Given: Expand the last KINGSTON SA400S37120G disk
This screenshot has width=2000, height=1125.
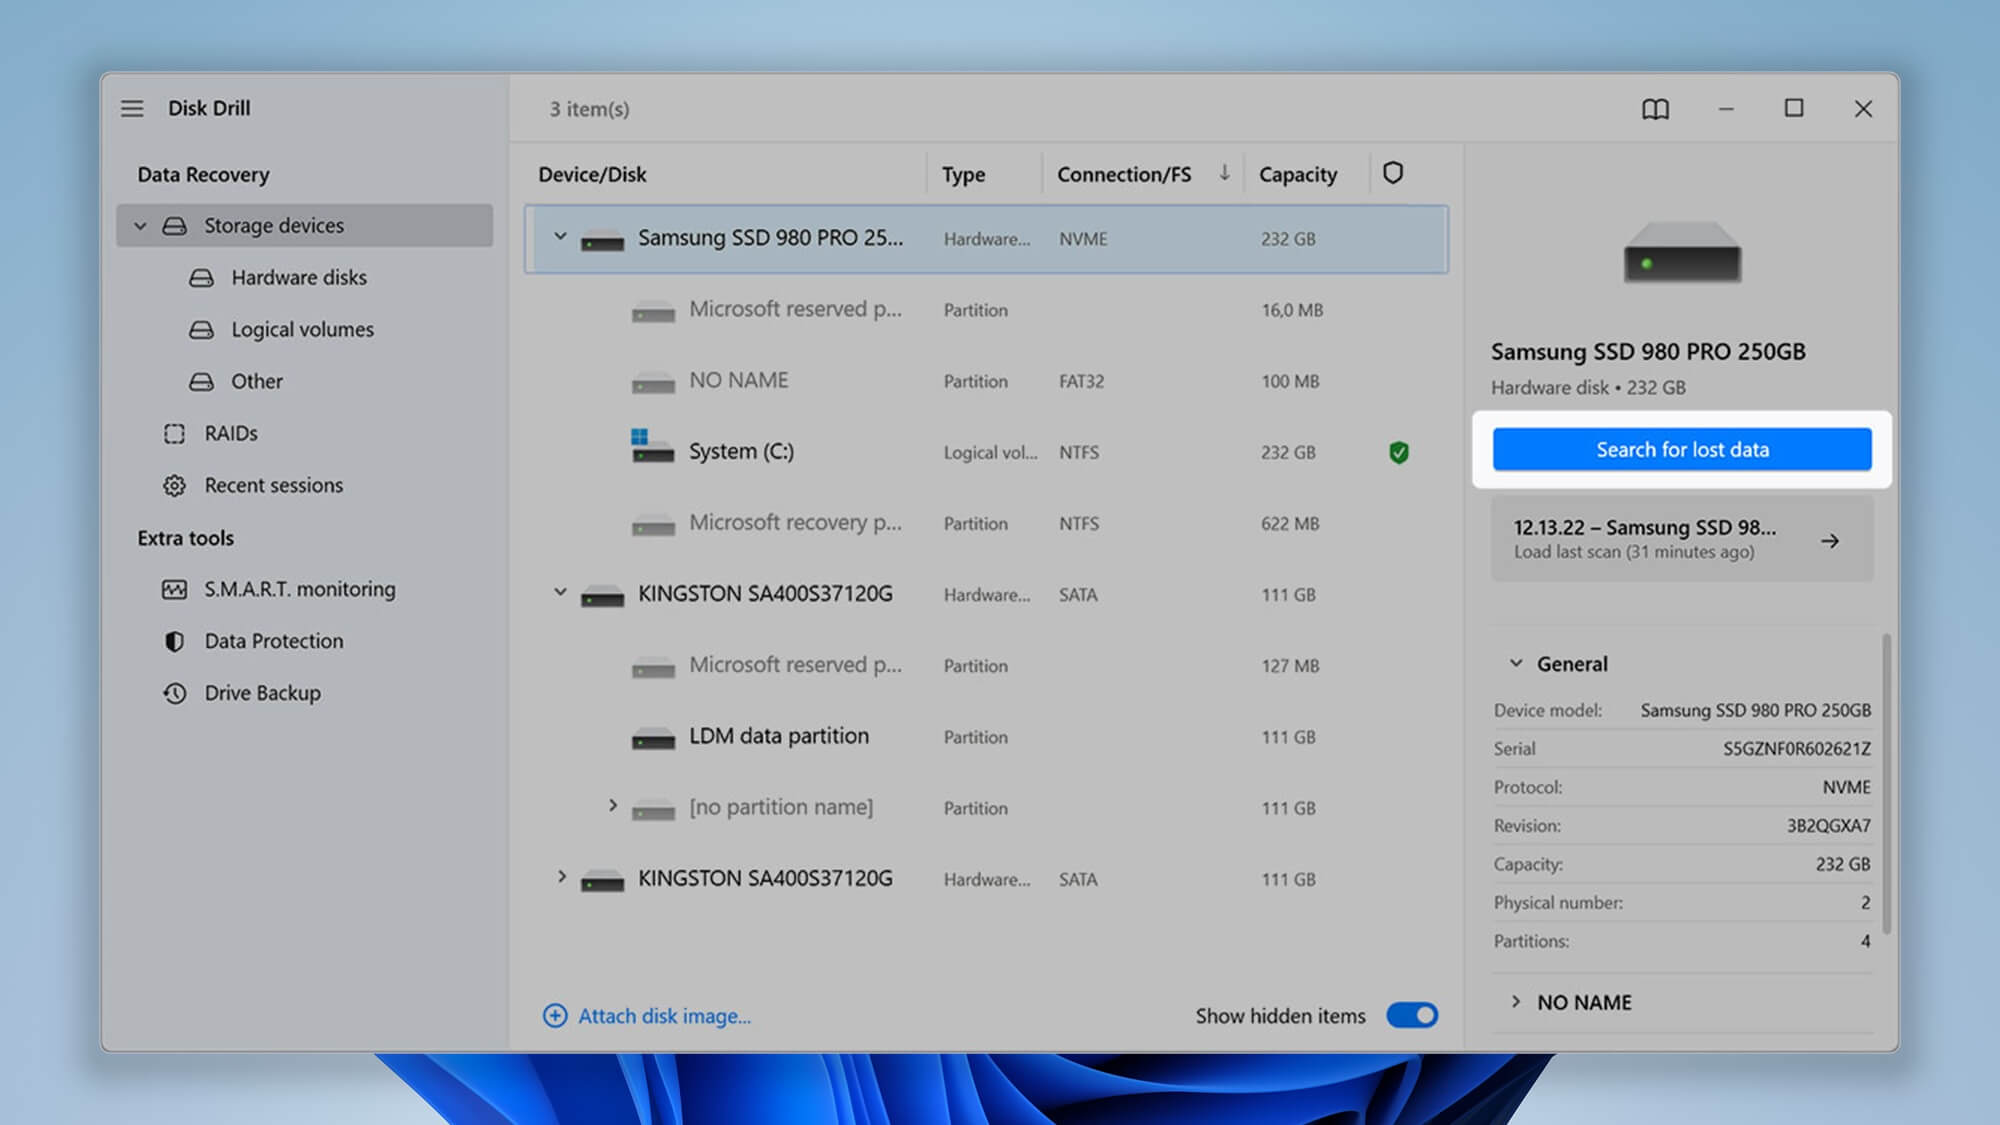Looking at the screenshot, I should pos(562,877).
